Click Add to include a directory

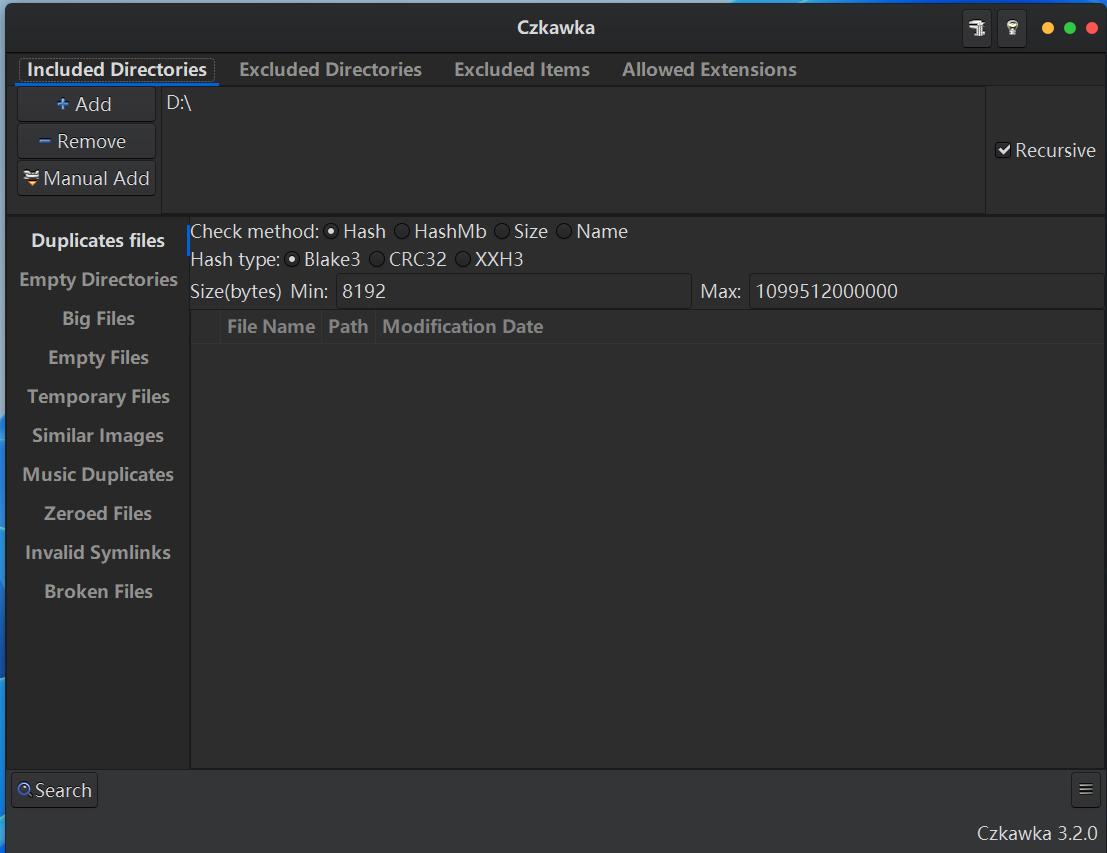[86, 104]
